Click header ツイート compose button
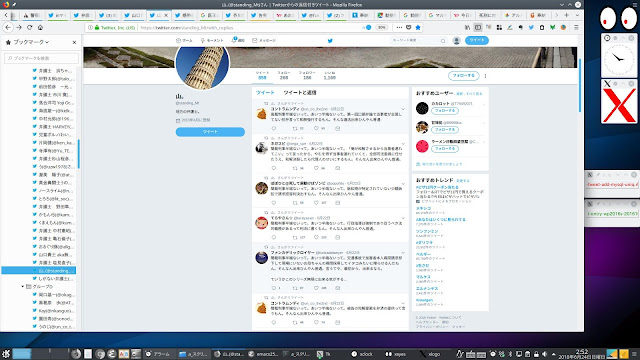640x360 pixels. [477, 40]
